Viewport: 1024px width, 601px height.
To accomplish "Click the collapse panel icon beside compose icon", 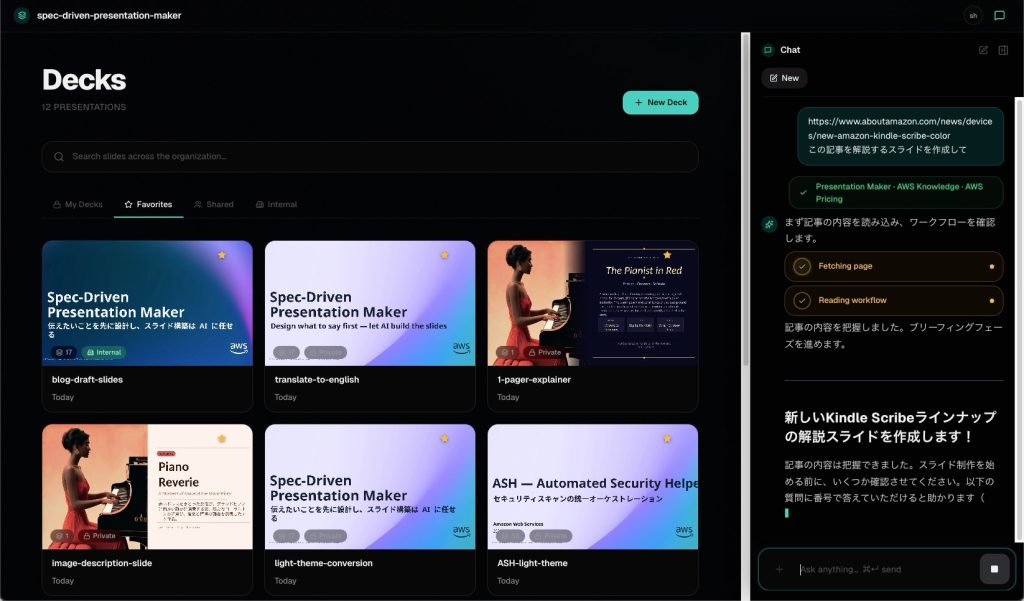I will [x=1004, y=49].
